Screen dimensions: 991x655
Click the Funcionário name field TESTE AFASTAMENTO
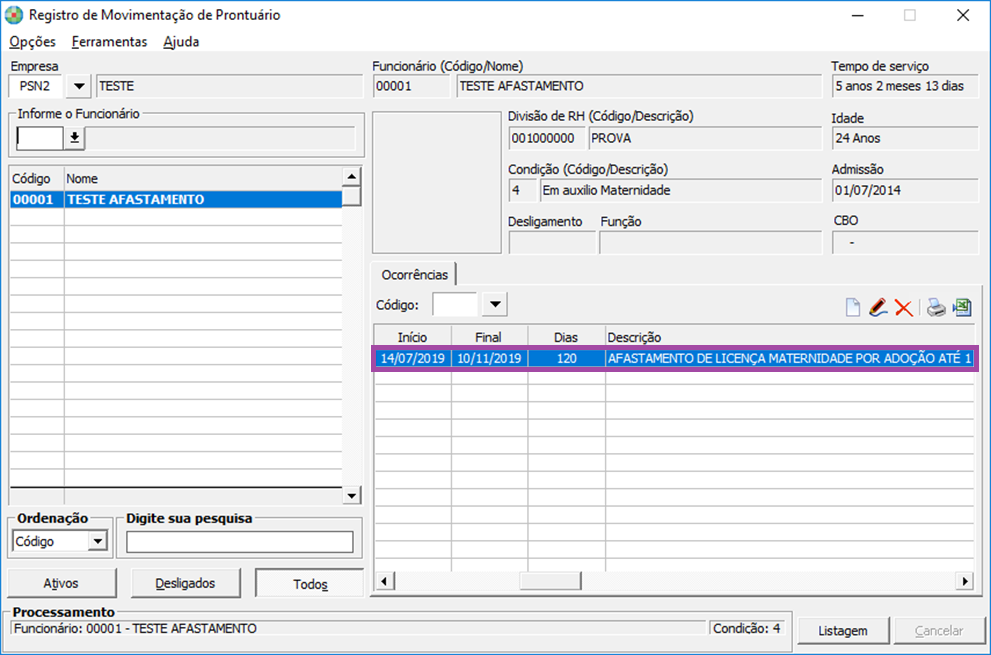click(639, 86)
